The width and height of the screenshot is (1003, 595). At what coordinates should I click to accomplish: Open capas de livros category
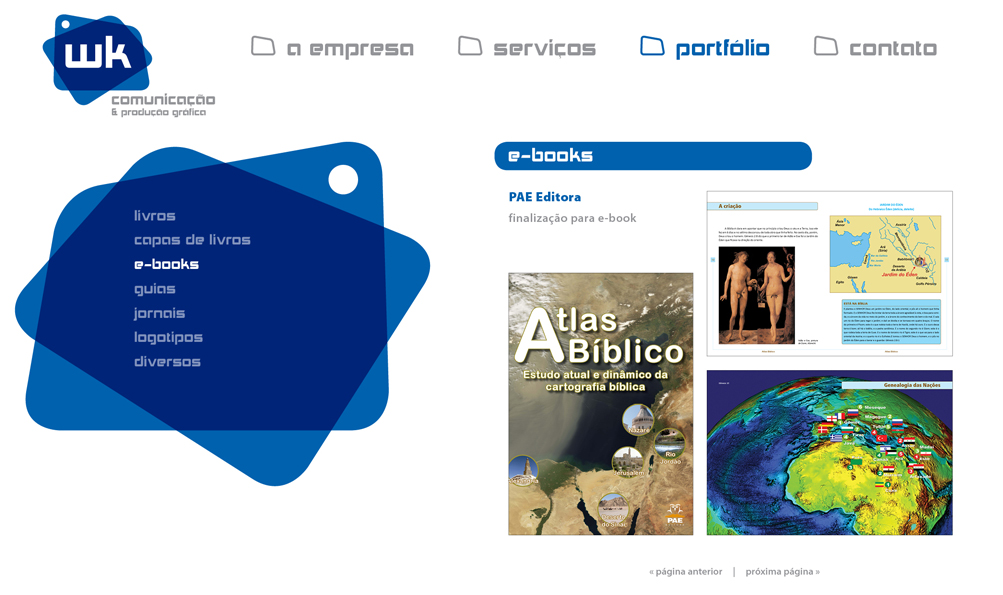(192, 240)
